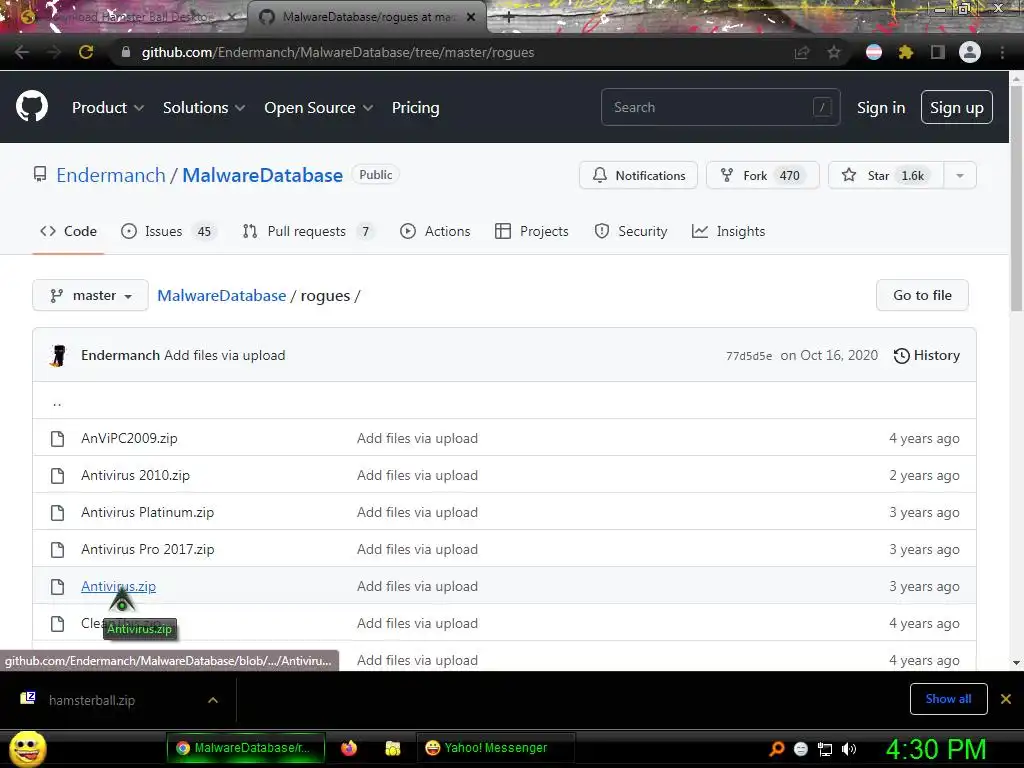Image resolution: width=1024 pixels, height=768 pixels.
Task: Click file icon beside Antivirus 2010.zip
Action: 57,475
